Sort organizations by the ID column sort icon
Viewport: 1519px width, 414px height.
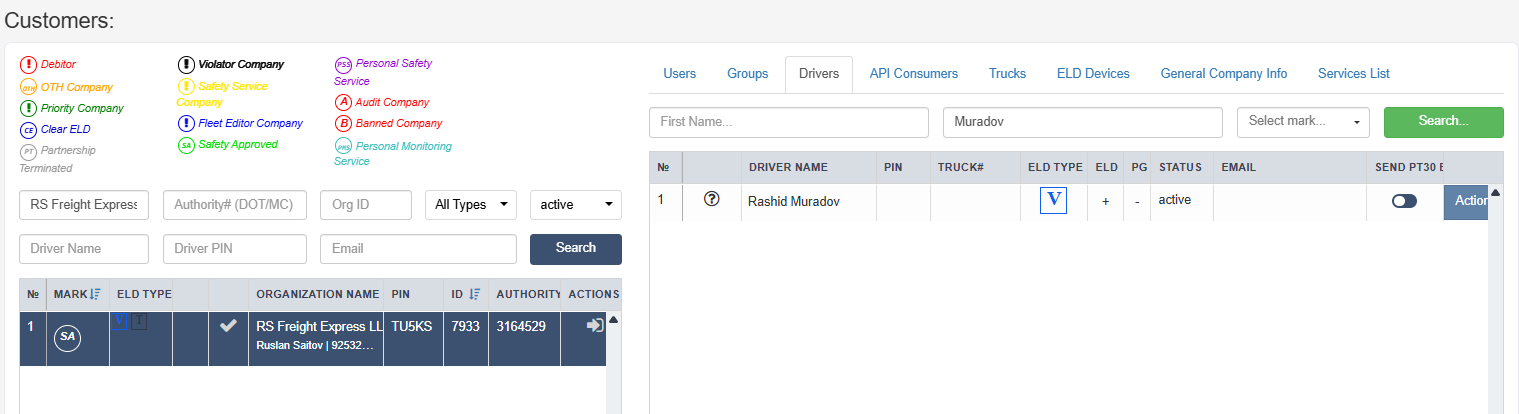pyautogui.click(x=474, y=294)
